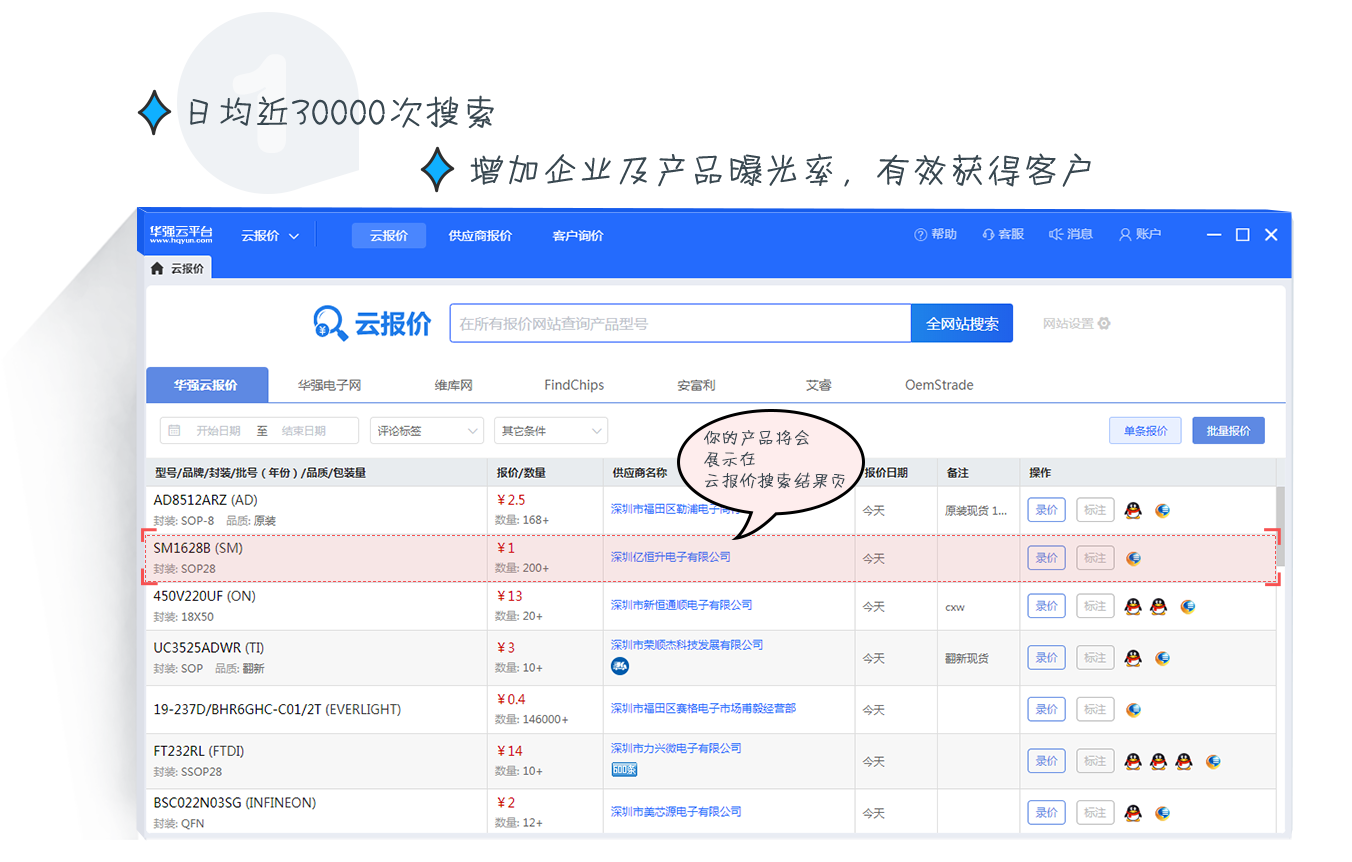
Task: Click 录价 for 19-237D EVERLIGHT row
Action: pos(1046,710)
